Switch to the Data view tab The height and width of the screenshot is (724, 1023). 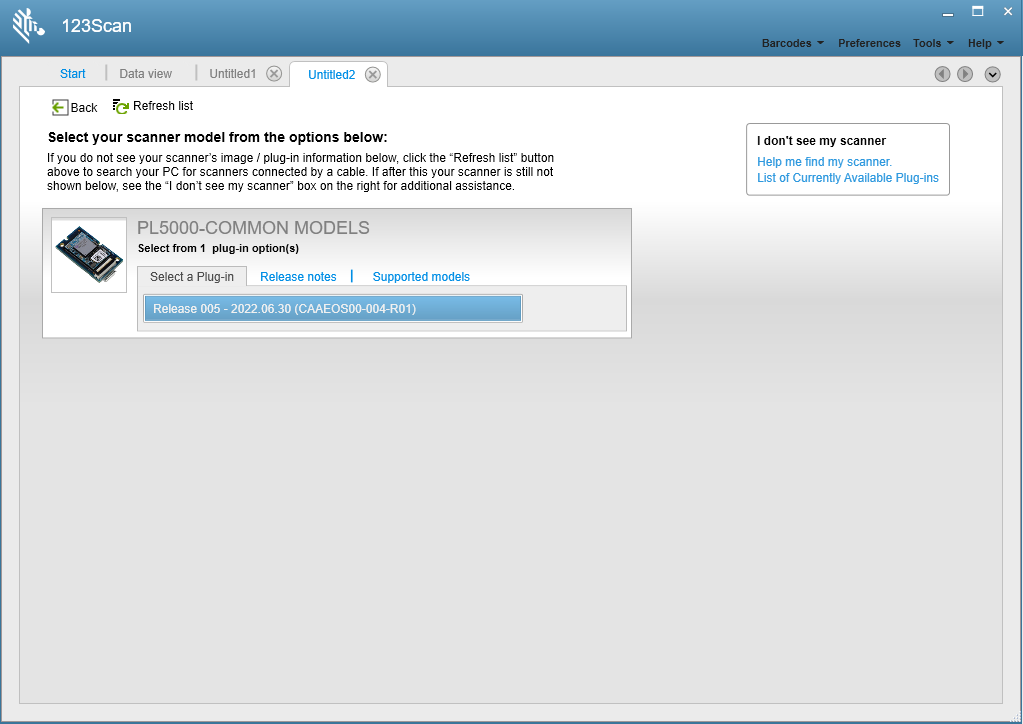(145, 74)
